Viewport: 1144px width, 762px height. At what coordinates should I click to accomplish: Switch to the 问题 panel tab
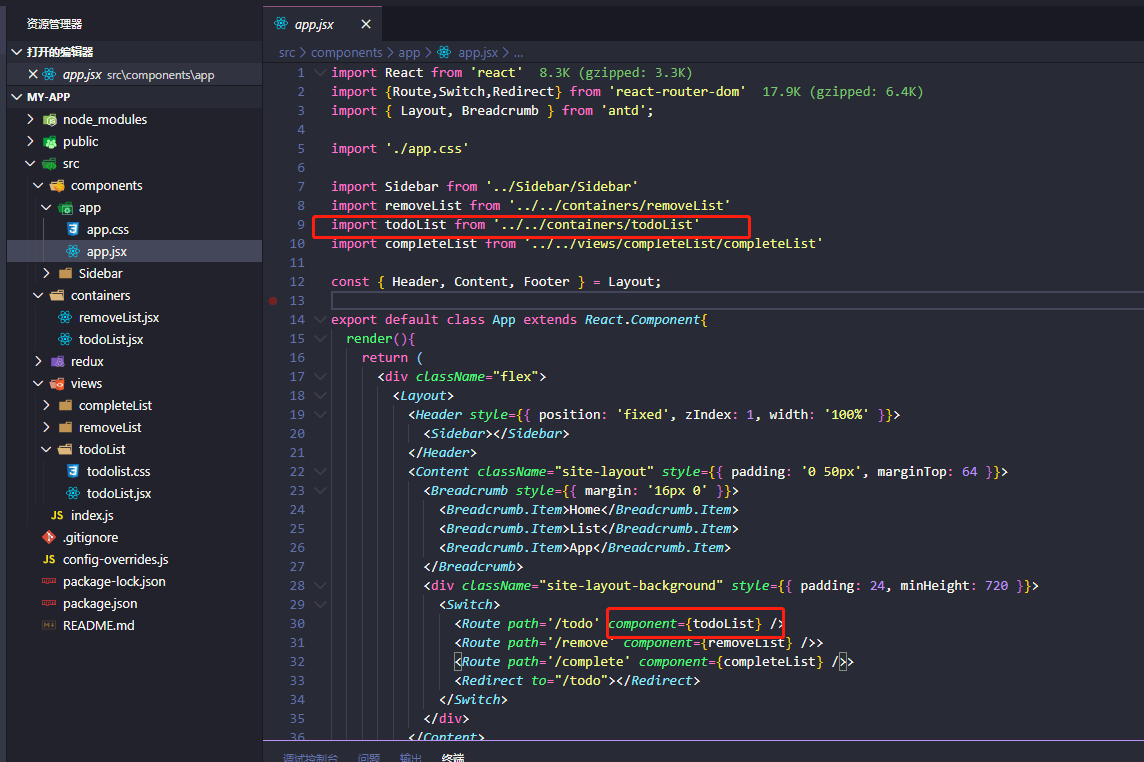(369, 758)
